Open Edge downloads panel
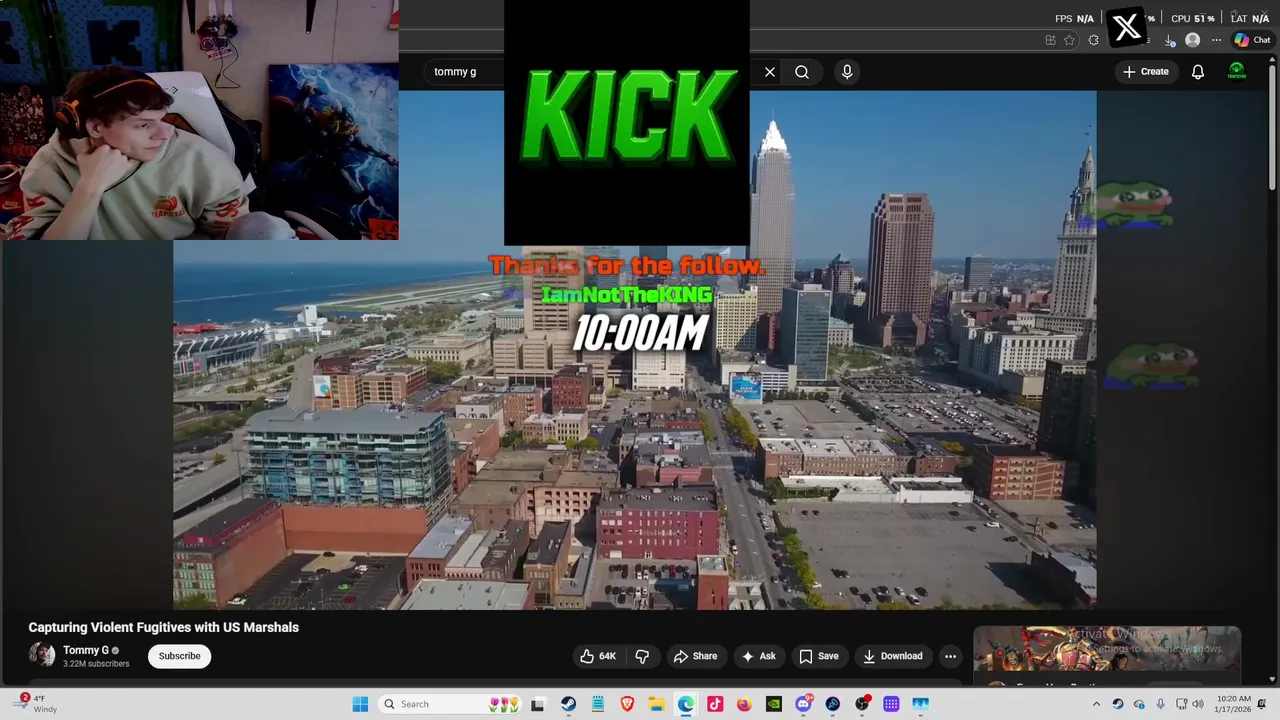This screenshot has width=1280, height=720. 1170,40
